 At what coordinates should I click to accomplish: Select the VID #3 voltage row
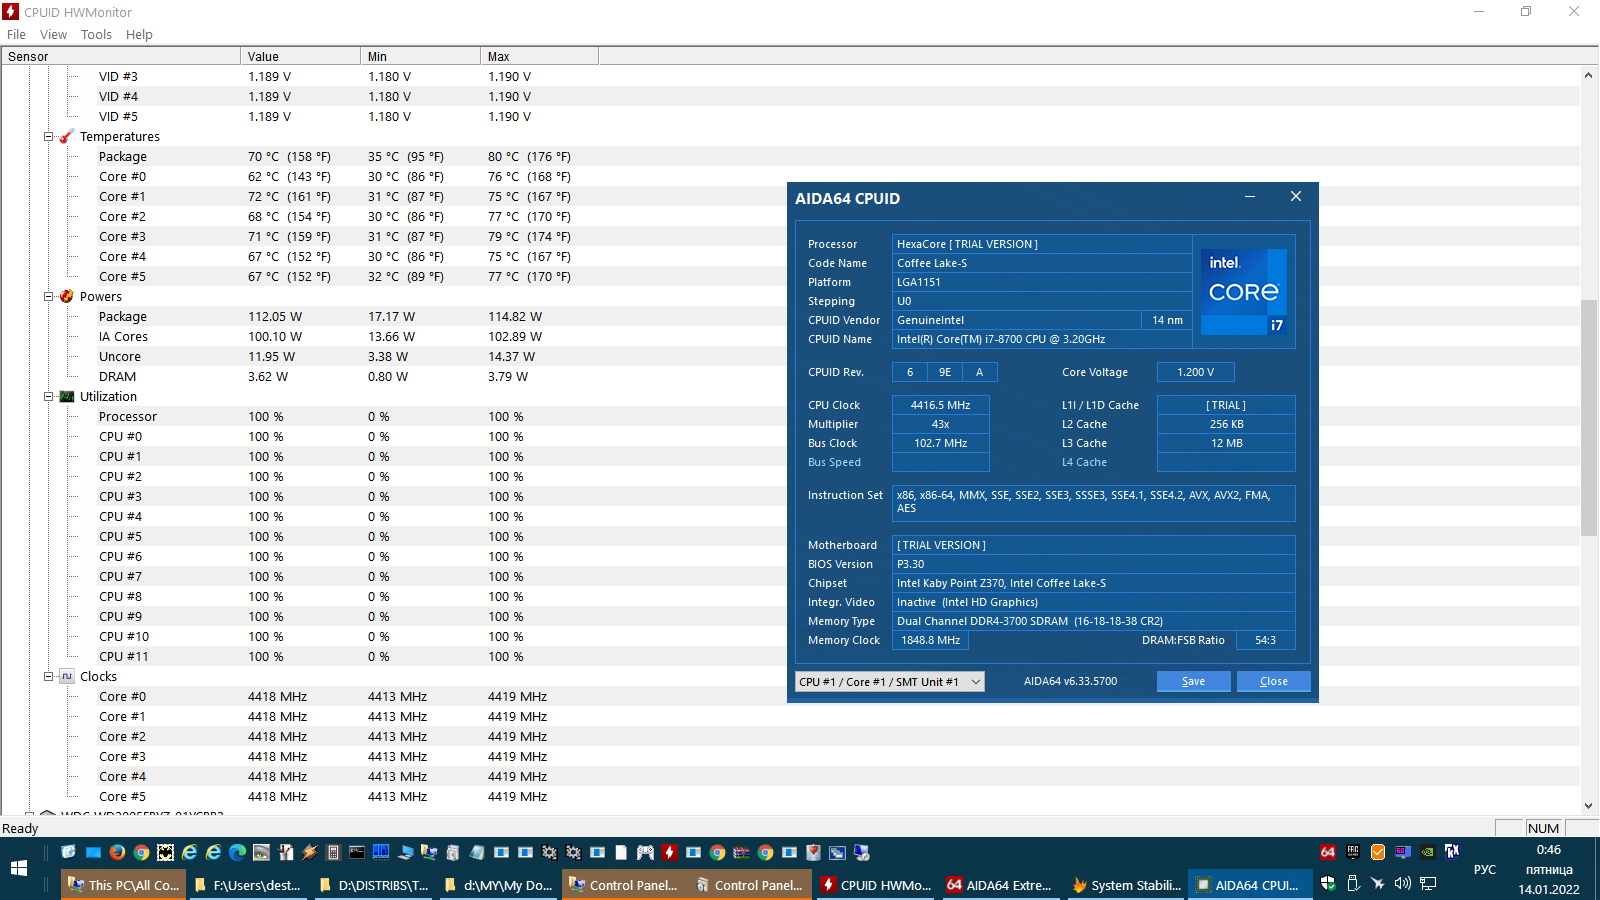(790, 77)
